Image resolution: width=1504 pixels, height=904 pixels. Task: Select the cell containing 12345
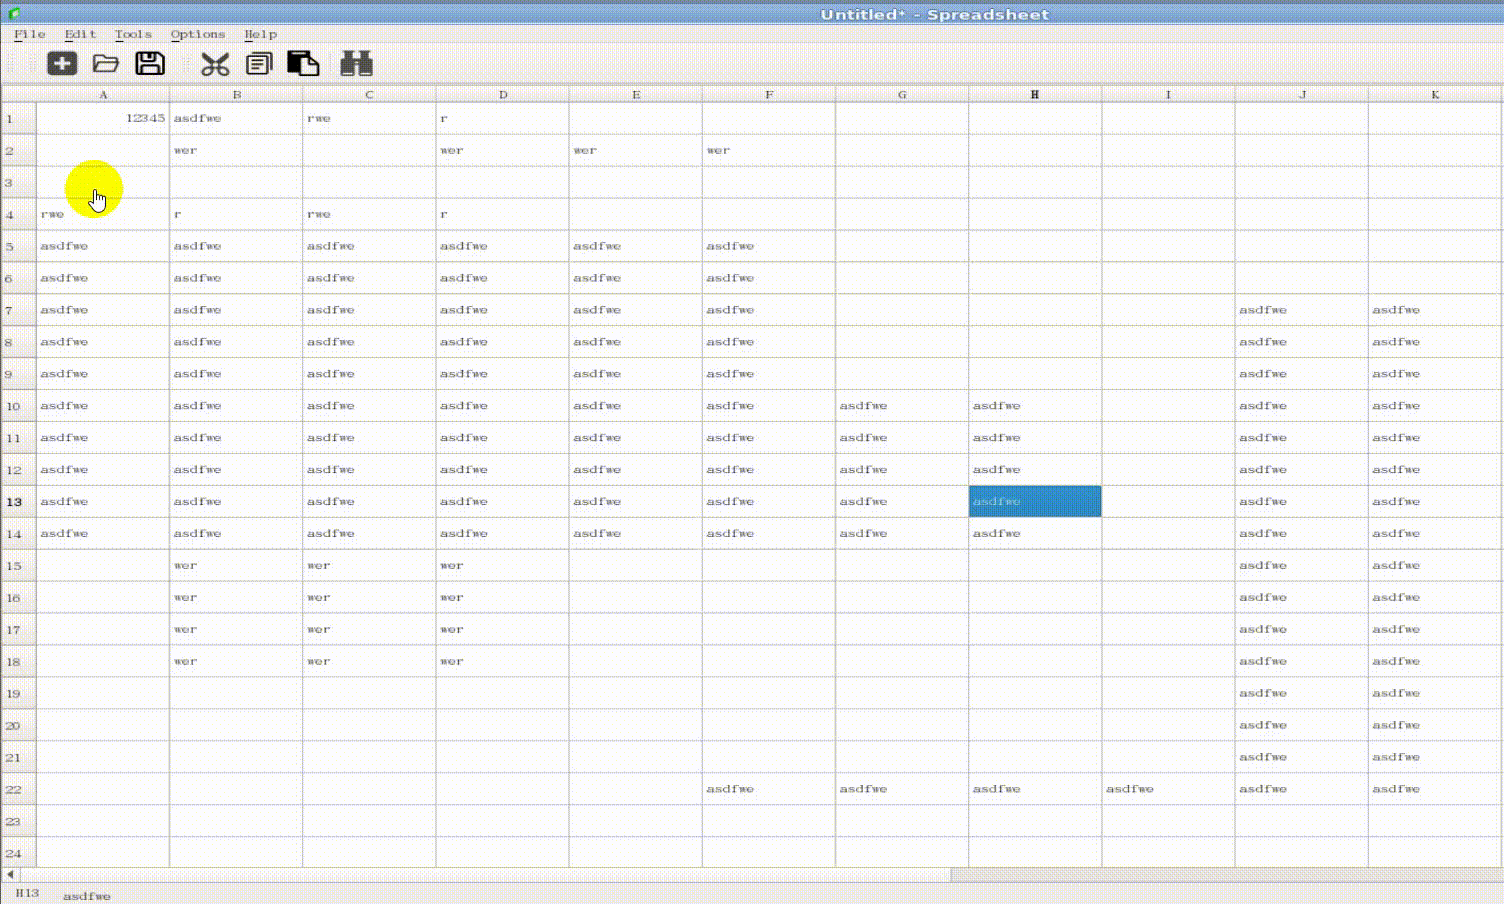click(x=103, y=118)
